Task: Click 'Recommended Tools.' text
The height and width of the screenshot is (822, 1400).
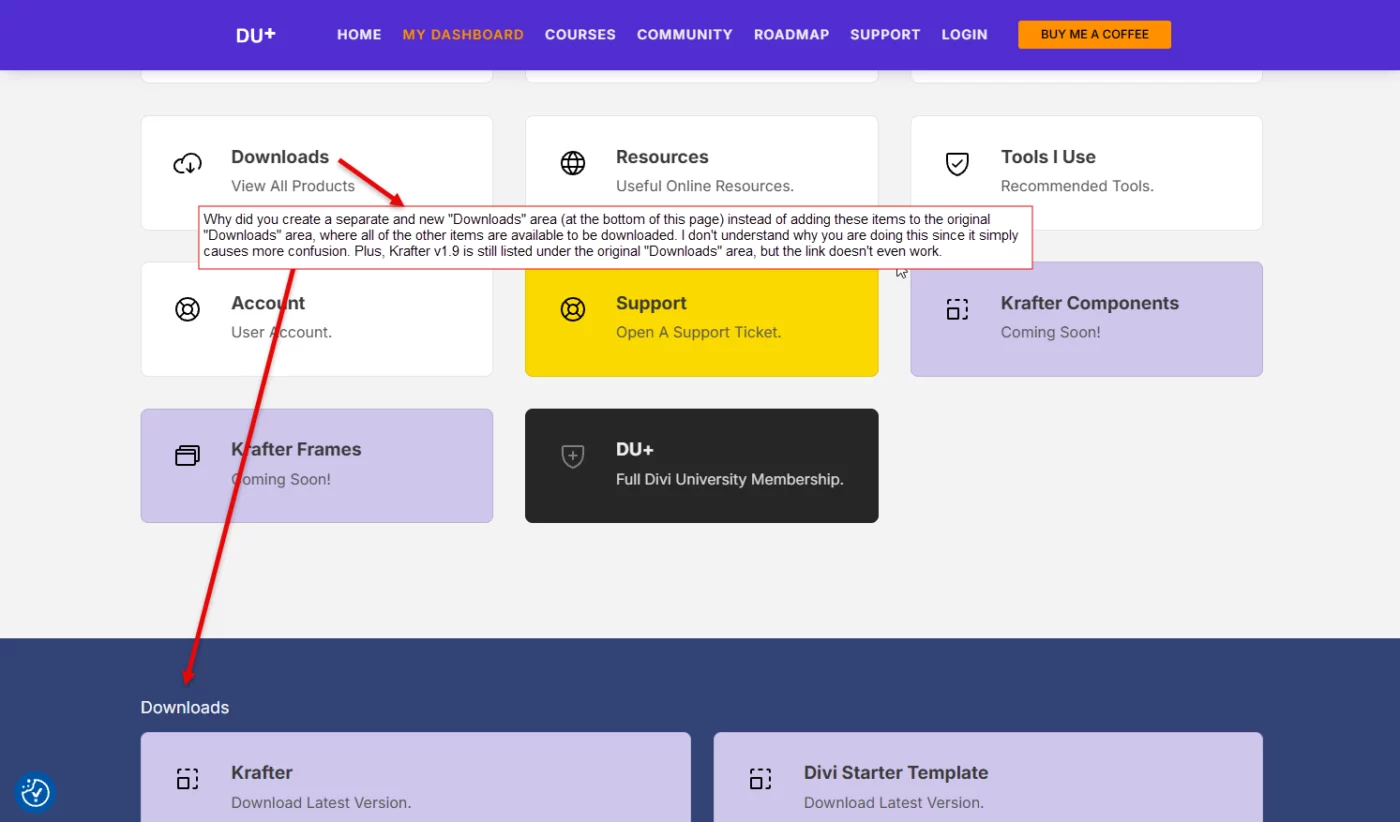Action: tap(1077, 186)
